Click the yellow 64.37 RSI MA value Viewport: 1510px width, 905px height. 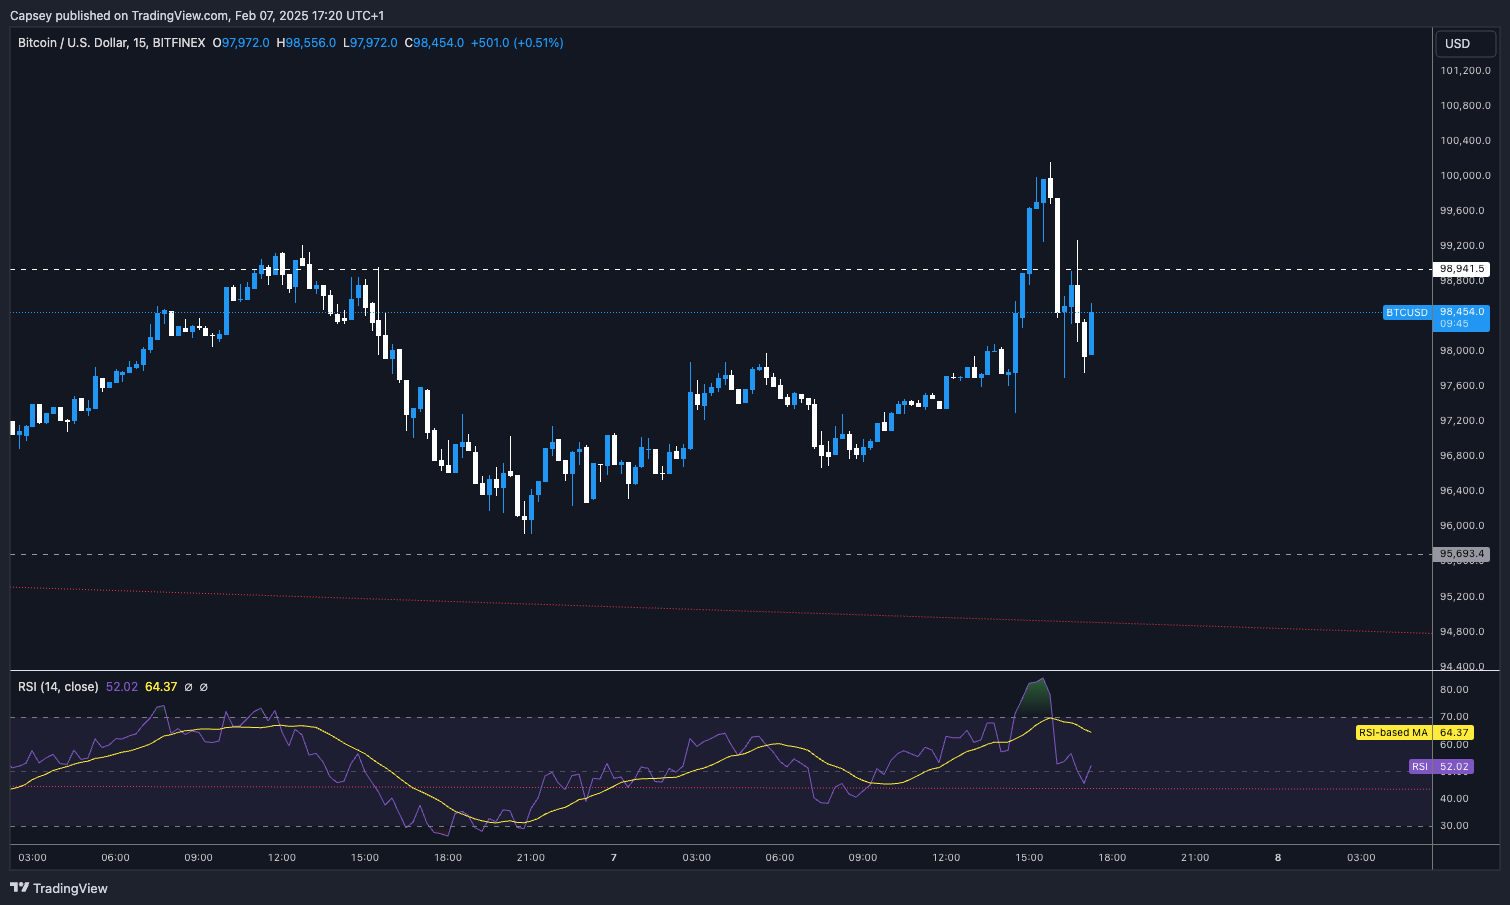point(161,687)
